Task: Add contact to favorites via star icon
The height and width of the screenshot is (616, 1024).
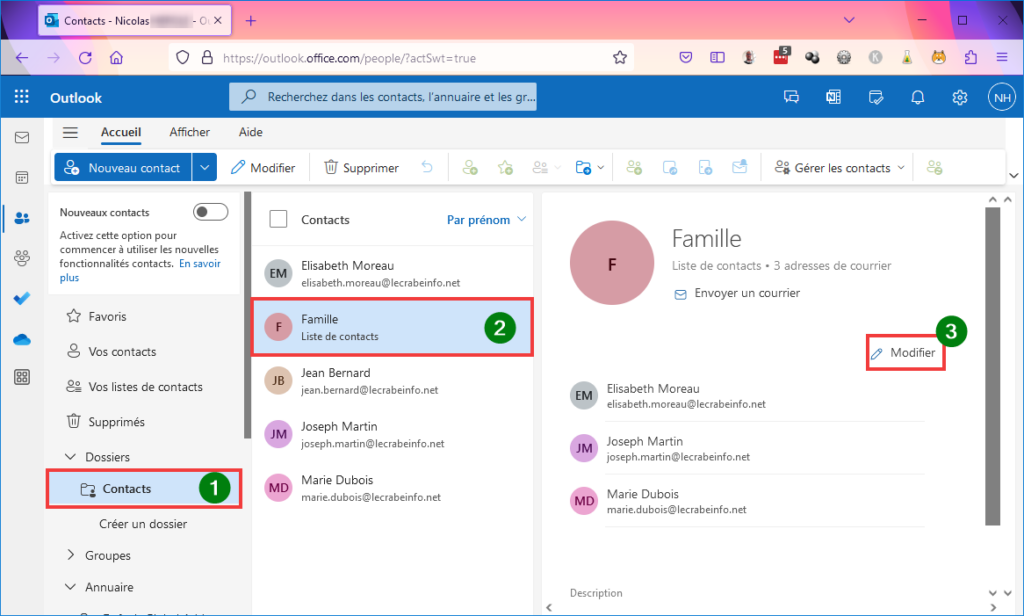Action: tap(505, 167)
